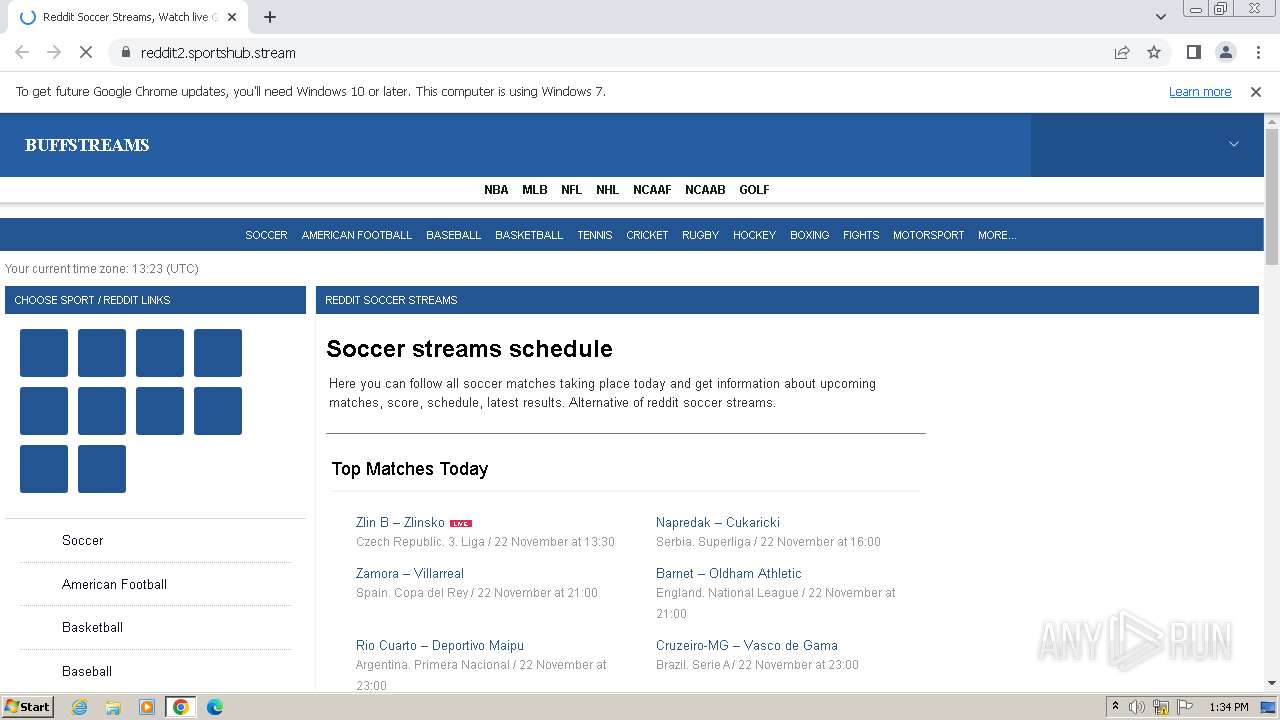Open the Zamora – Villarreal match
Screen dimensions: 1280x720
[410, 573]
